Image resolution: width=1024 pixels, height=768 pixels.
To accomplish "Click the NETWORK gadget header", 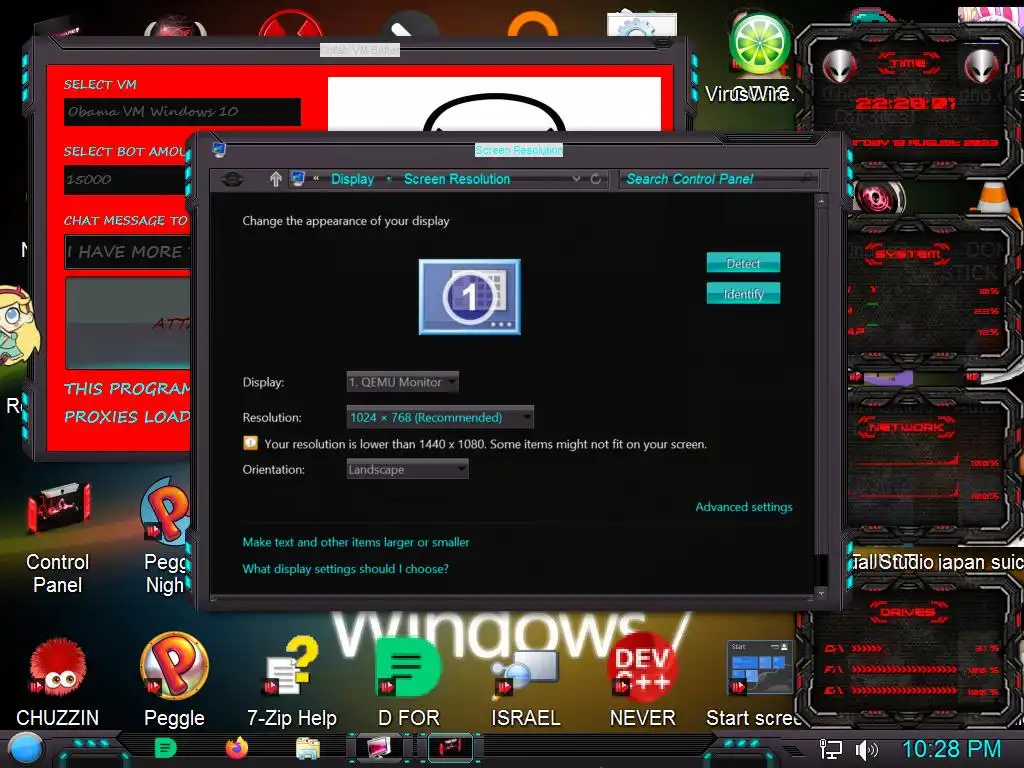I will [x=906, y=428].
